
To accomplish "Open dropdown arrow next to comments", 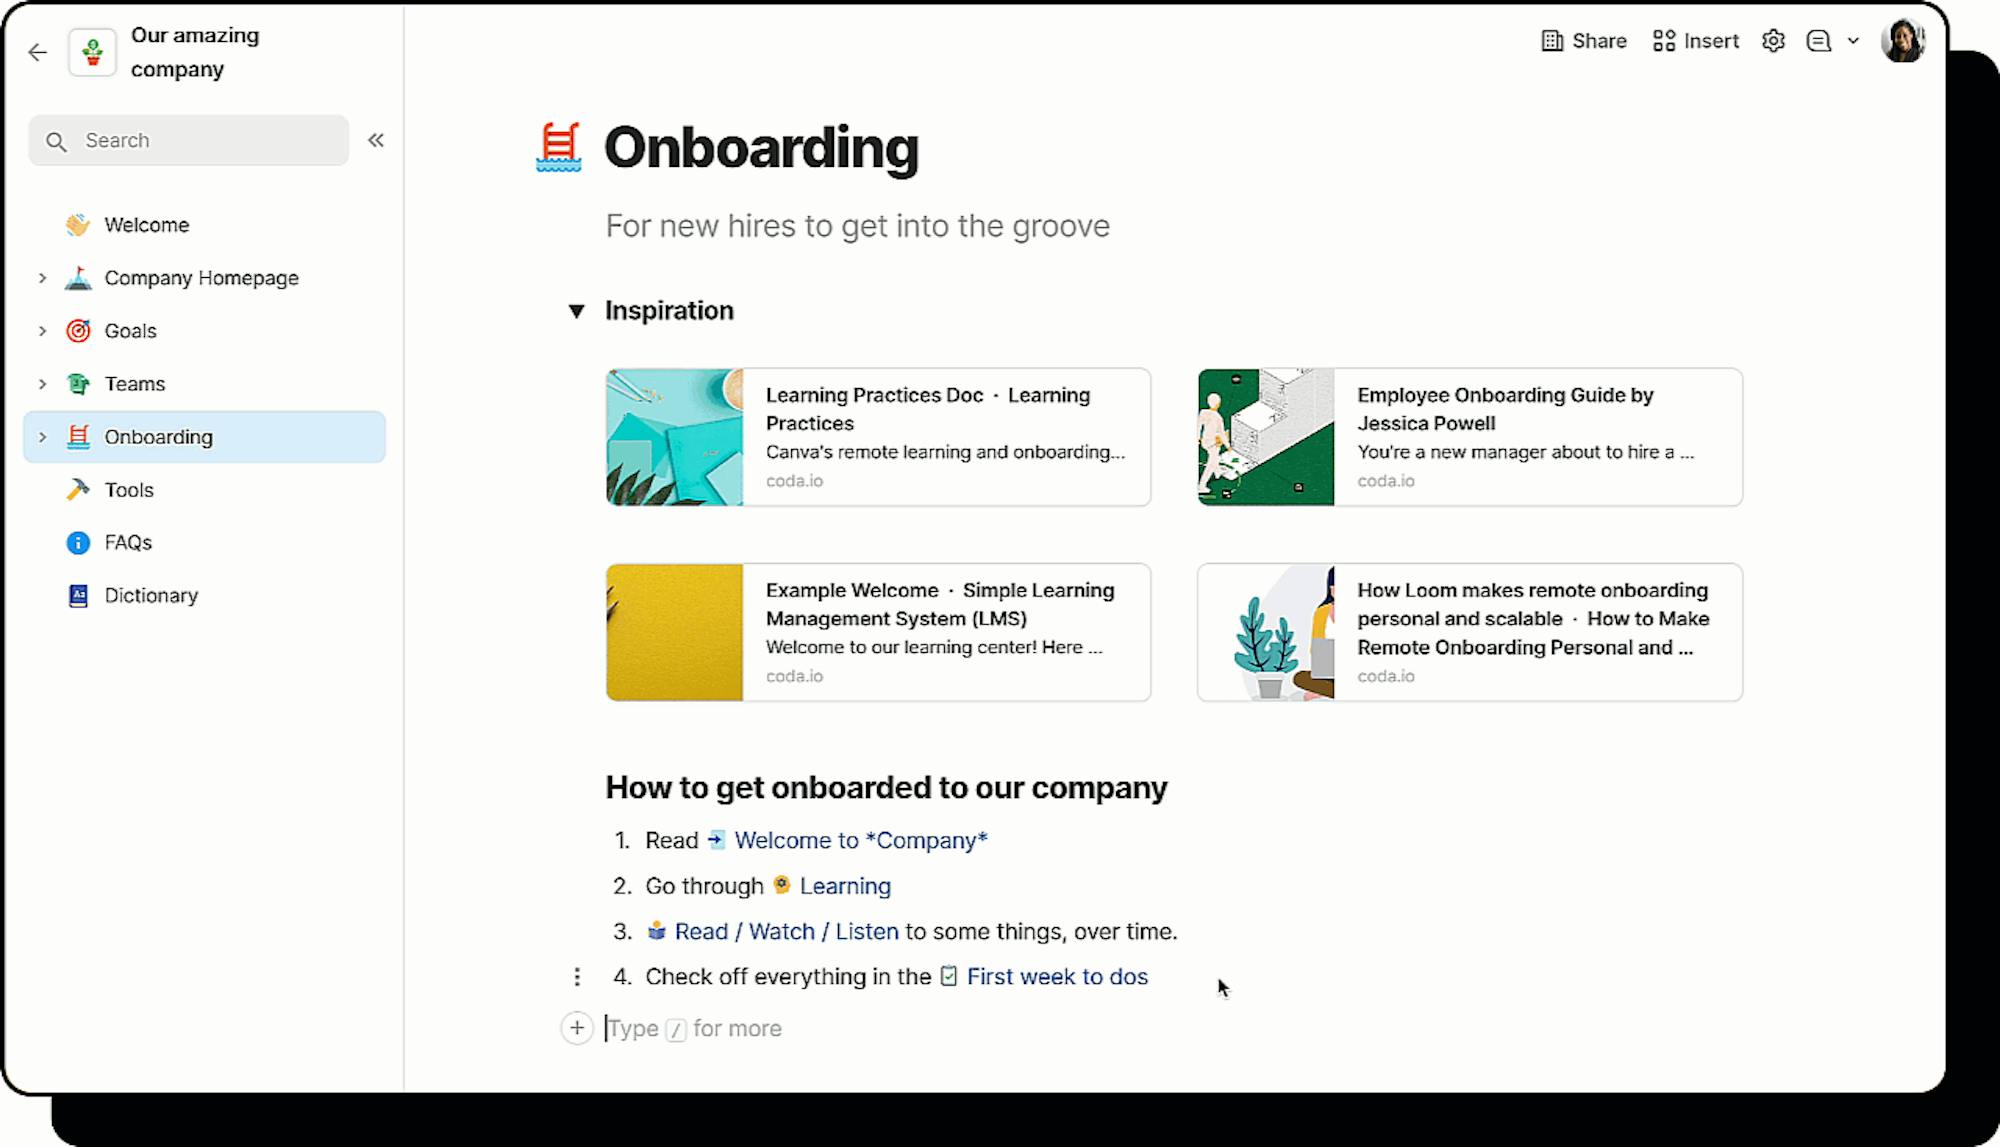I will coord(1853,41).
